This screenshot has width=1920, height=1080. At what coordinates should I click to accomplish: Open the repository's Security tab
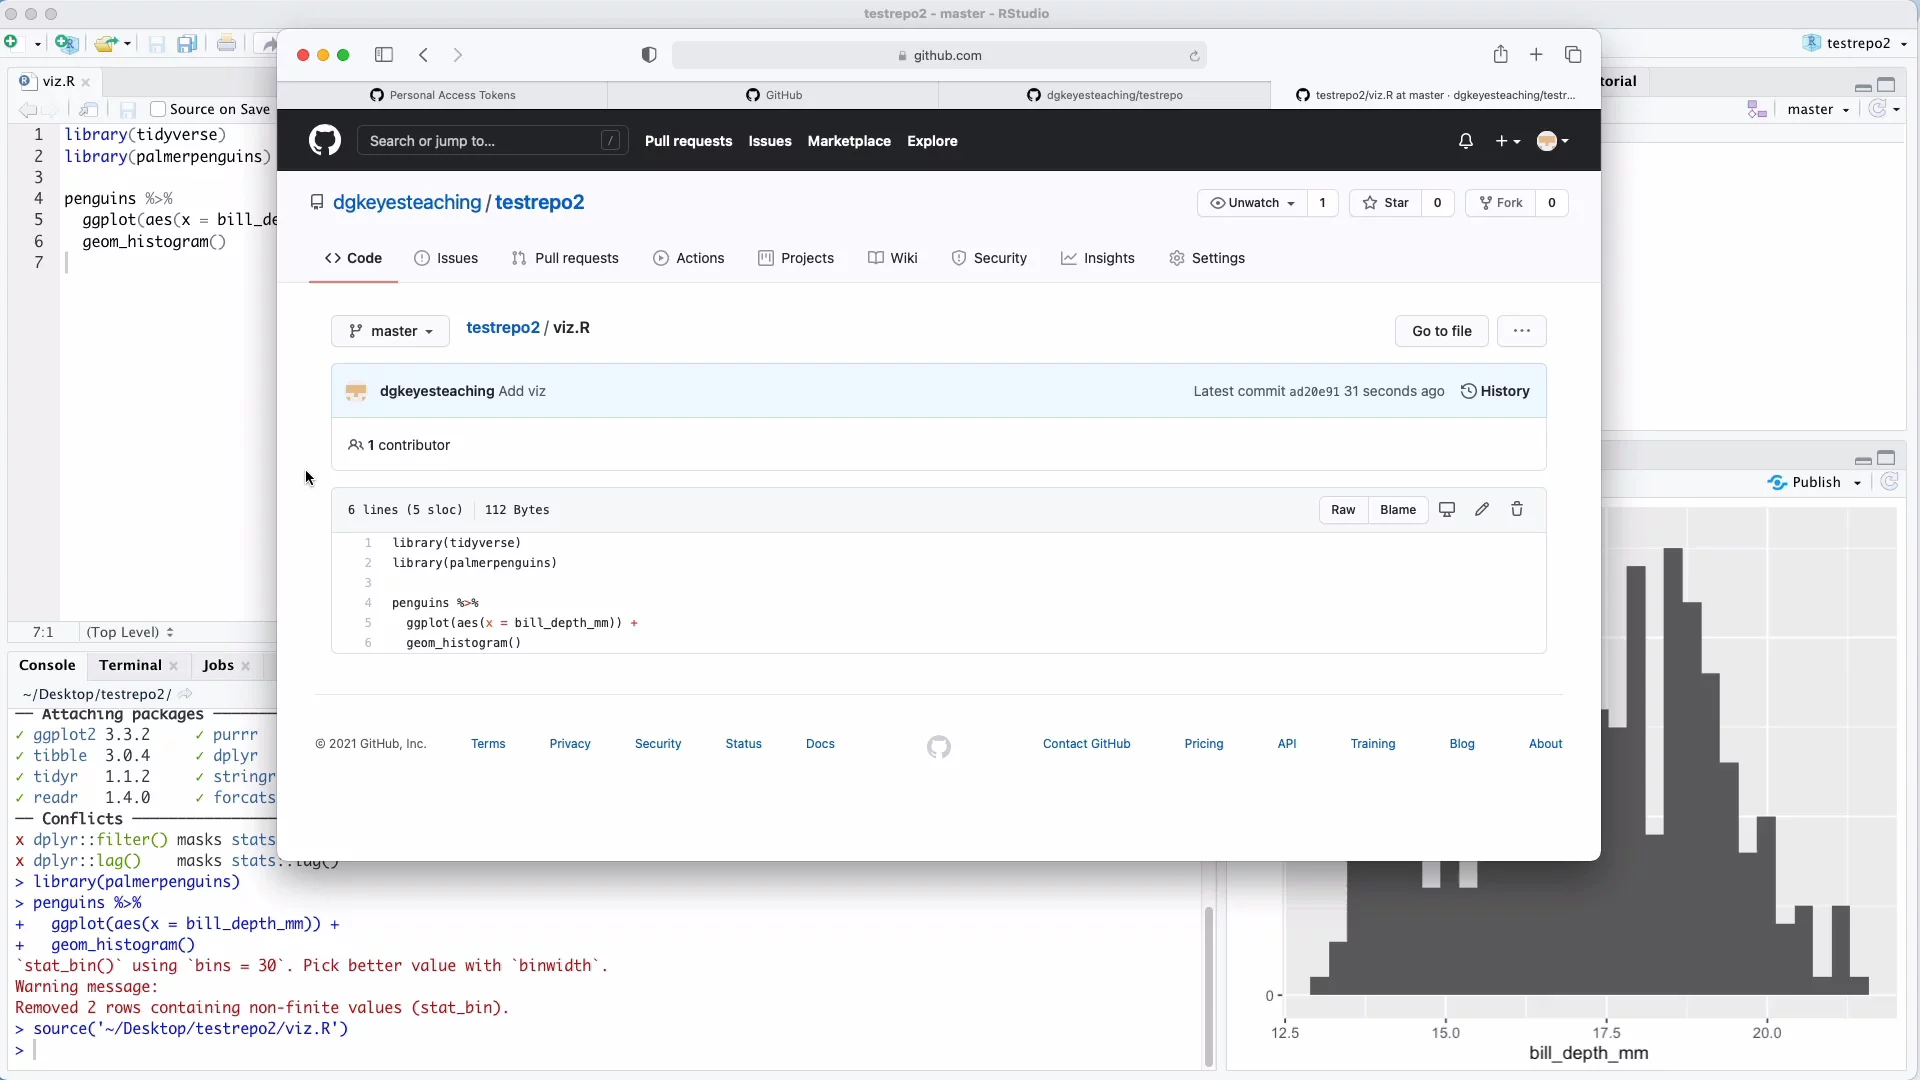click(x=990, y=258)
